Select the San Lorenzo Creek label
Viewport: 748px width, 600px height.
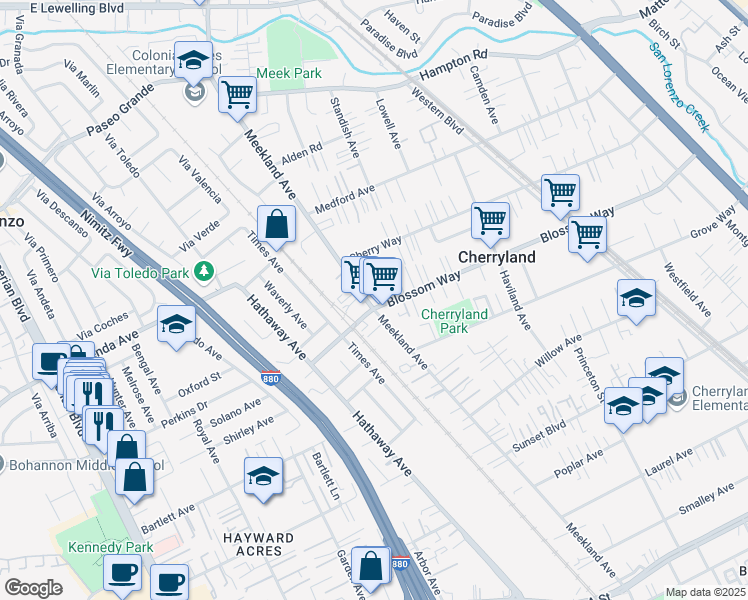[678, 87]
